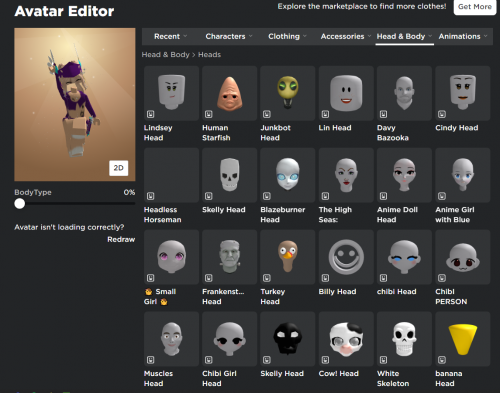
Task: Pick The High Seas head thumbnail
Action: click(x=346, y=175)
